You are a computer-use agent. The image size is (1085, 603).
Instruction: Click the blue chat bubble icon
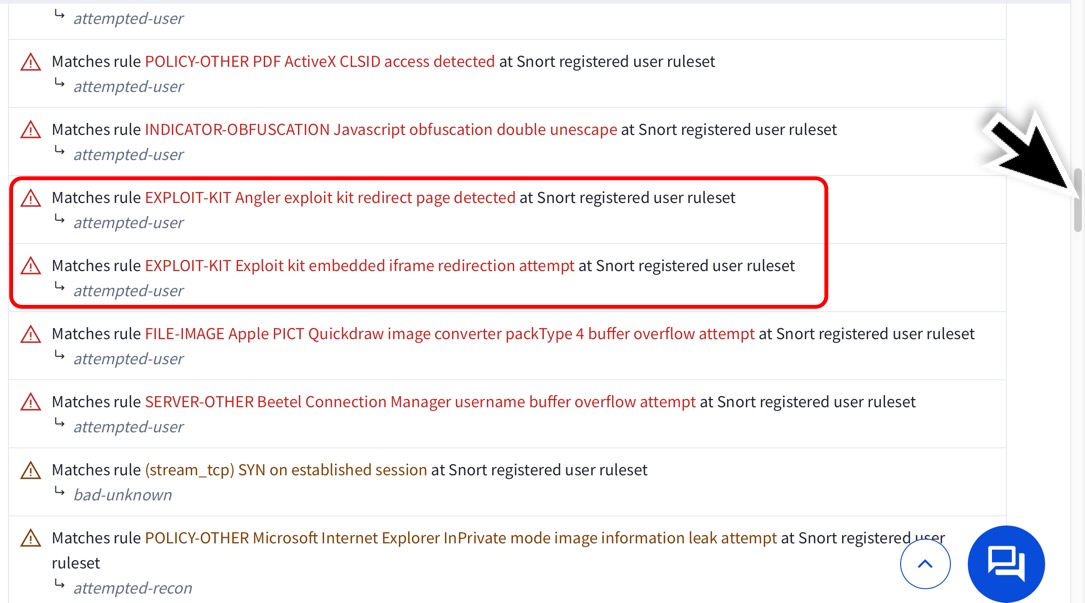[x=1005, y=564]
